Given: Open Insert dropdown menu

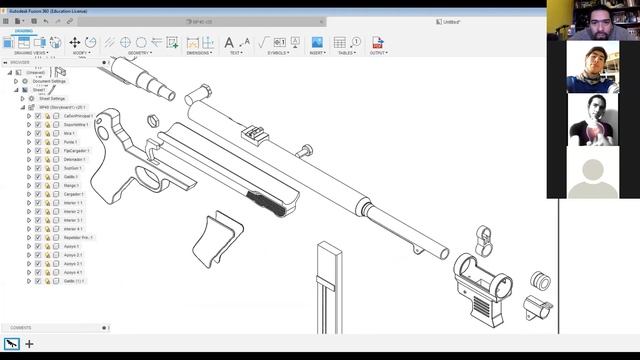Looking at the screenshot, I should 317,53.
